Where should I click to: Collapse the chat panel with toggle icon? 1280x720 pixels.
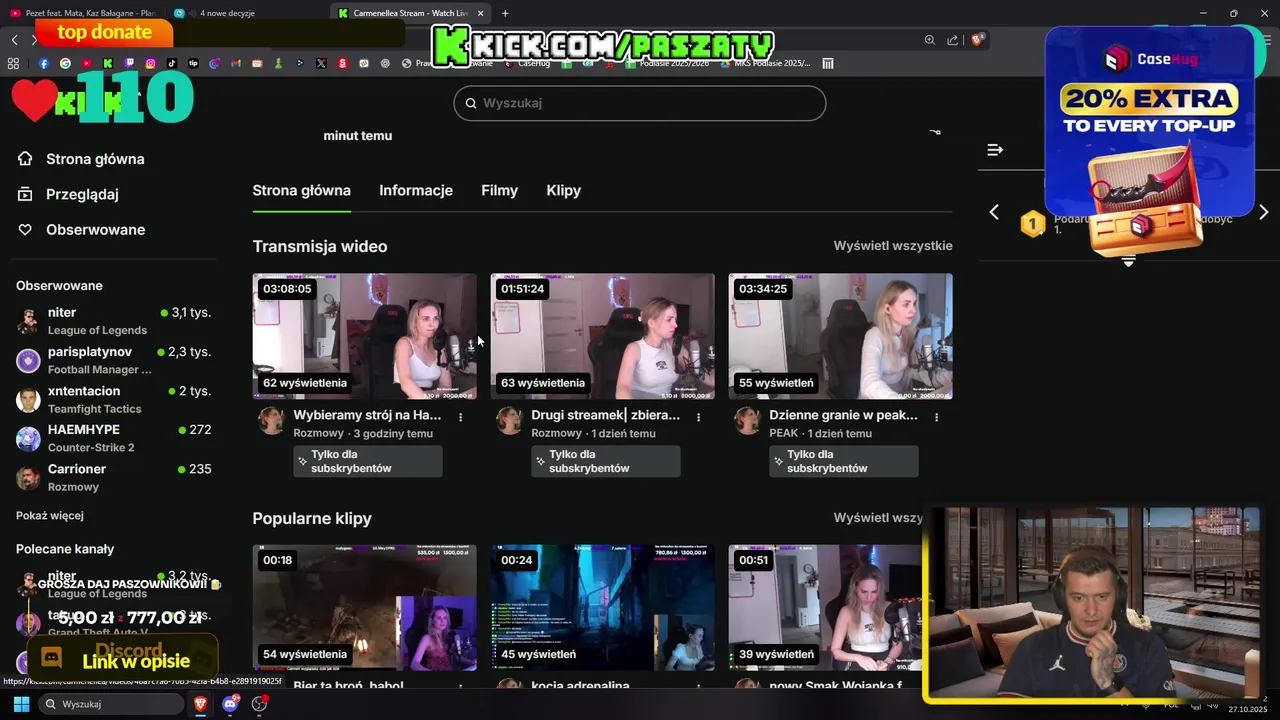[995, 150]
